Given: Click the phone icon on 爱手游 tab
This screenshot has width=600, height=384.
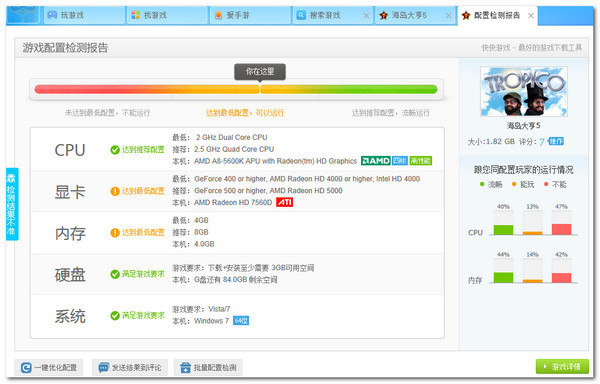Looking at the screenshot, I should pos(218,15).
